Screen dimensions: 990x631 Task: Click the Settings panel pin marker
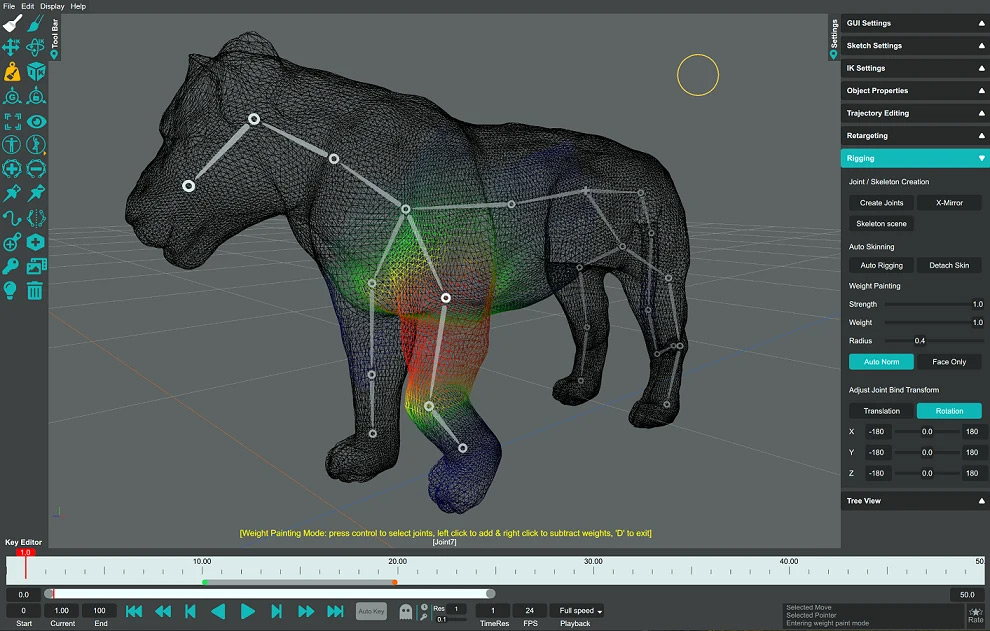pyautogui.click(x=833, y=55)
